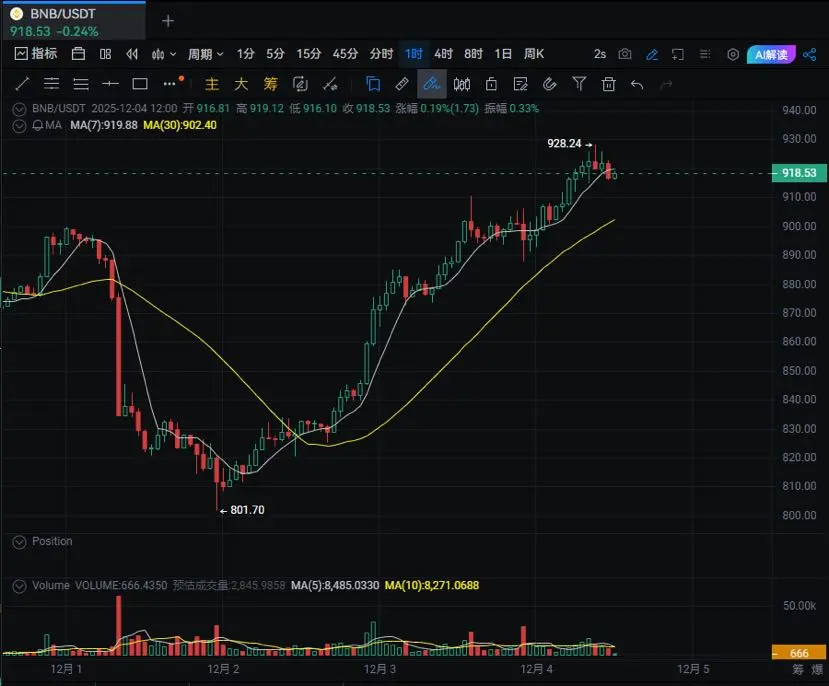The image size is (829, 686).
Task: Collapse the Volume panel chevron
Action: pyautogui.click(x=19, y=587)
